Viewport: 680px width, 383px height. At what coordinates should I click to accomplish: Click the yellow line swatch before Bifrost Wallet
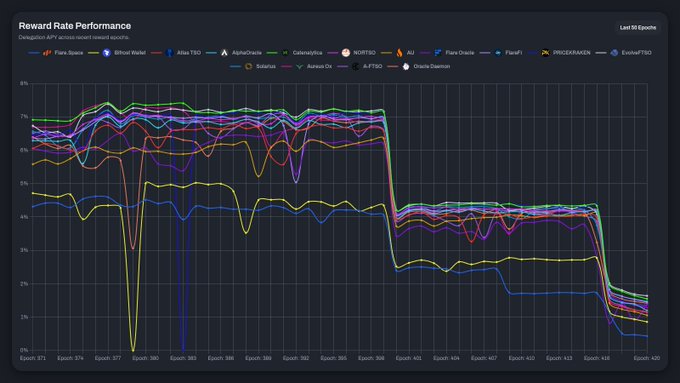coord(94,53)
